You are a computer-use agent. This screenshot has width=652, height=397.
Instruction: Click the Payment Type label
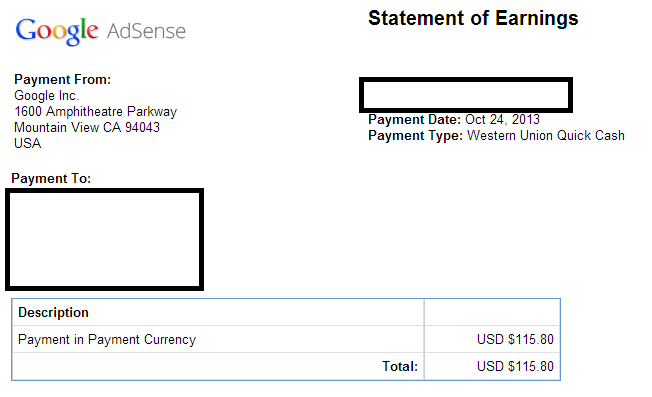coord(415,136)
